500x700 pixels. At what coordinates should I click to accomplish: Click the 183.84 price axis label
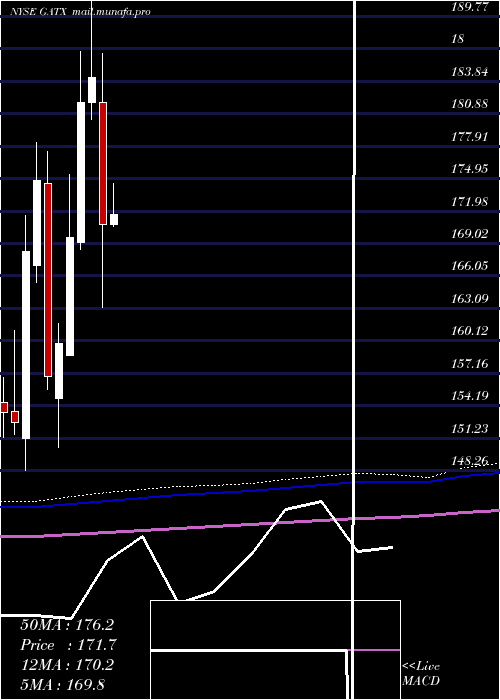click(470, 72)
